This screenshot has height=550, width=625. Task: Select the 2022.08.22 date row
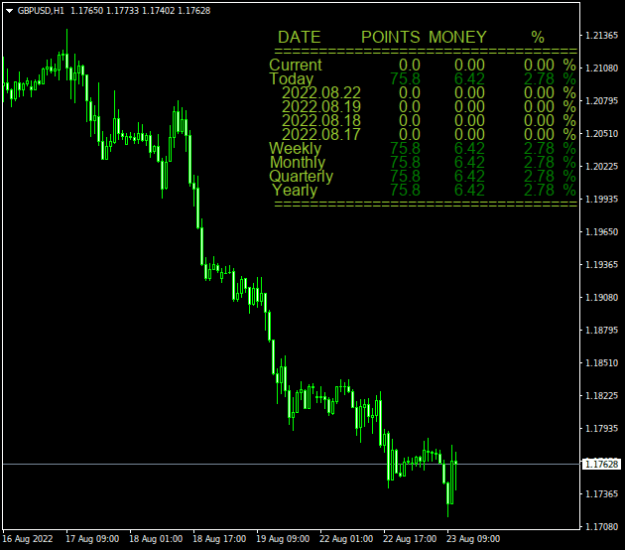tap(321, 93)
